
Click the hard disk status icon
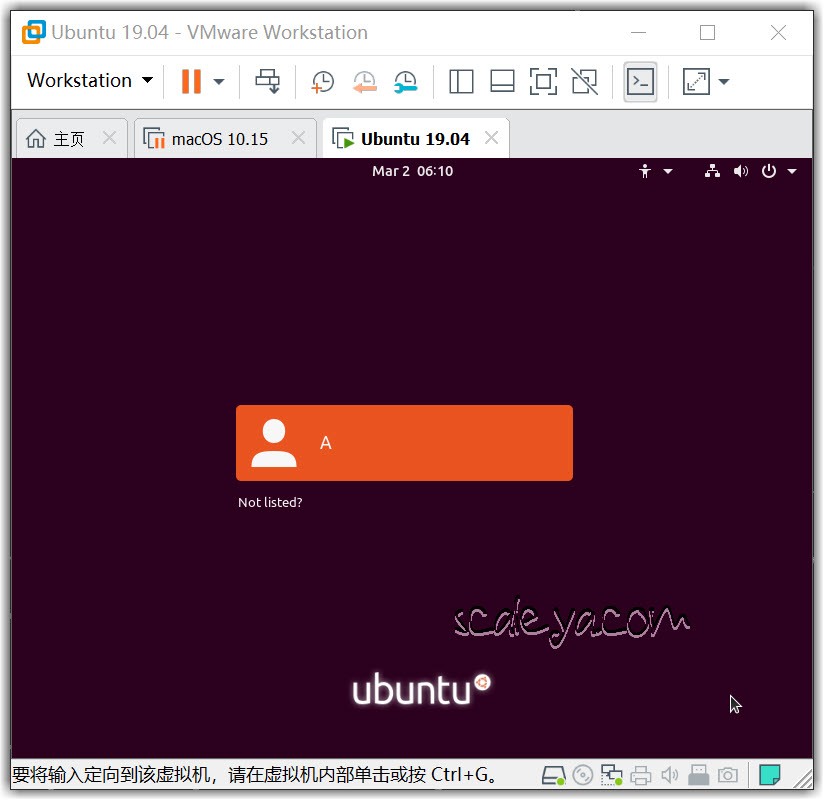pyautogui.click(x=553, y=775)
